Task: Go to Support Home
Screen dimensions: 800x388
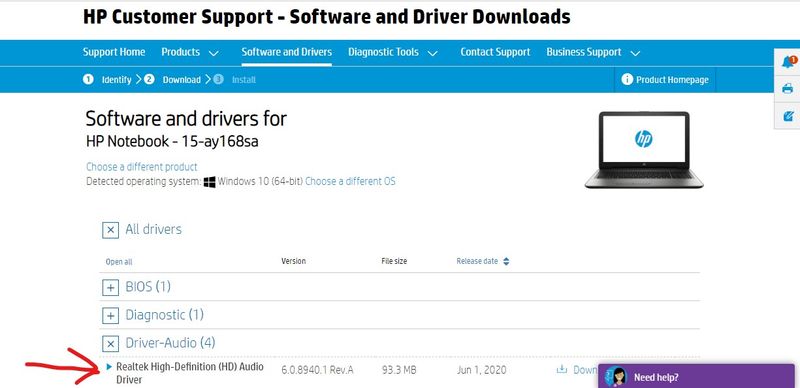Action: tap(114, 52)
